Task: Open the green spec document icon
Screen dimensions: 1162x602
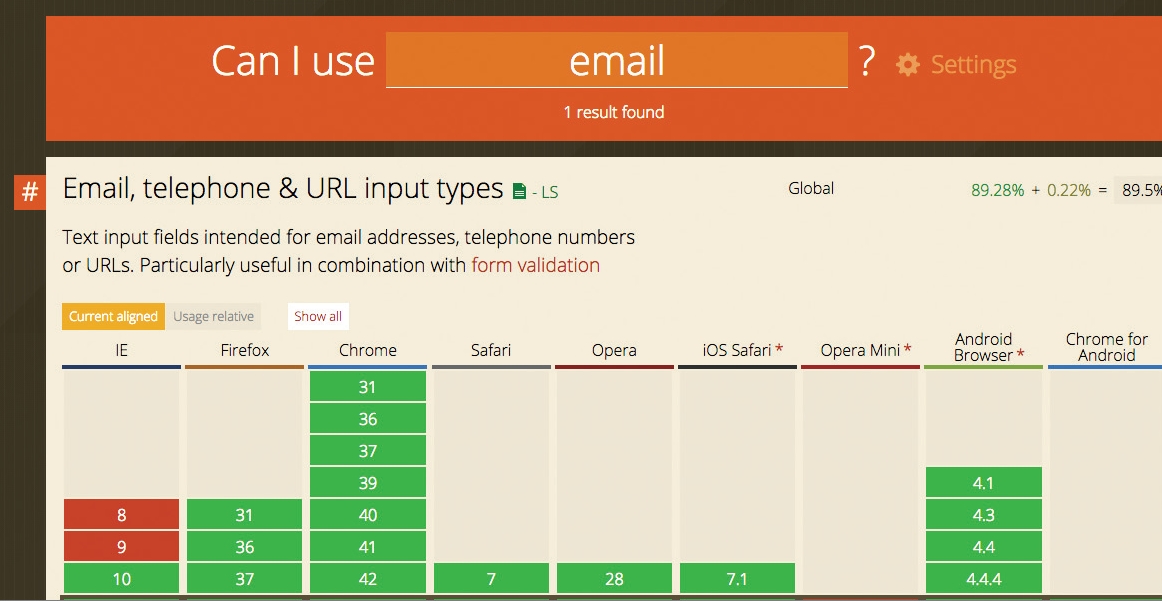Action: coord(519,191)
